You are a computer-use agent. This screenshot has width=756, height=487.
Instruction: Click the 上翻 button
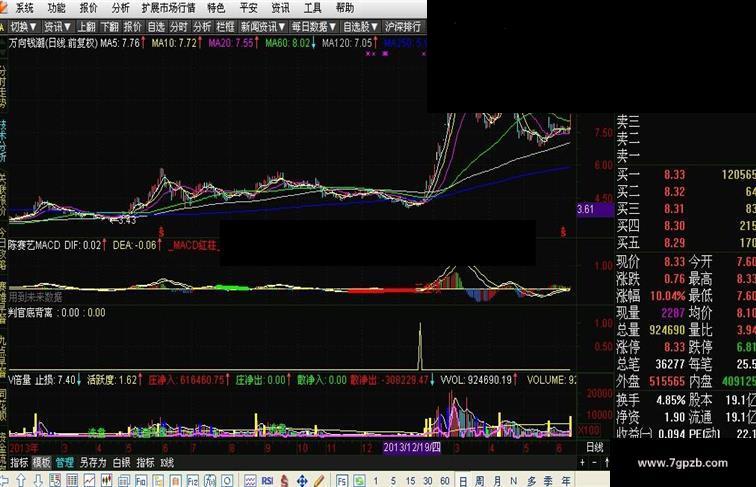pyautogui.click(x=87, y=27)
